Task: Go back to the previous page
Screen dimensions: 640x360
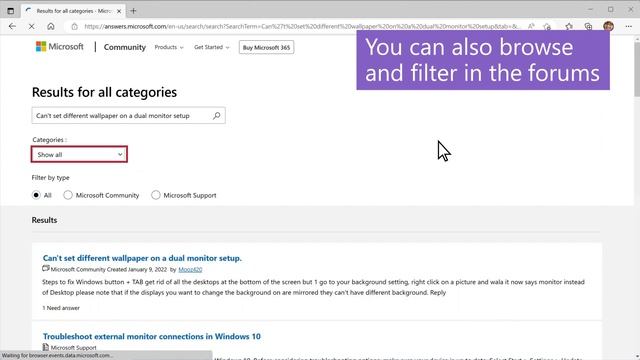Action: pyautogui.click(x=12, y=27)
